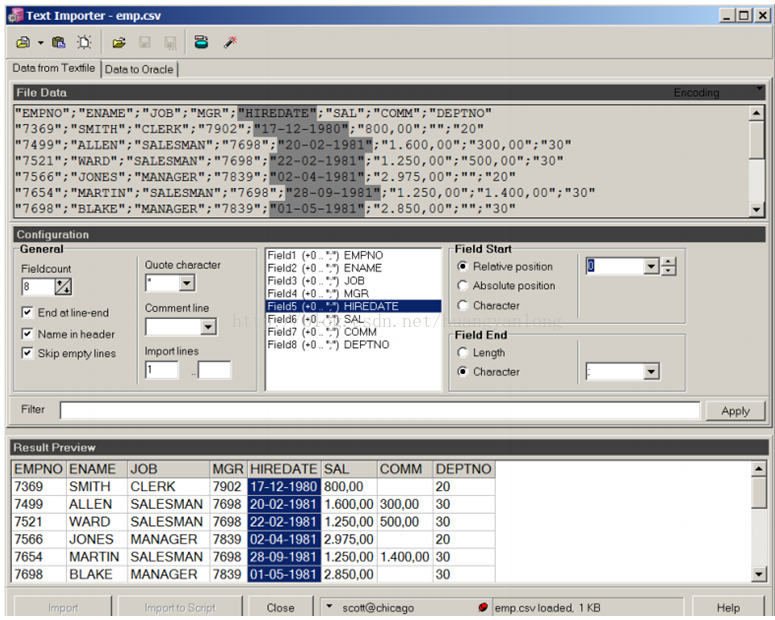Click the Paste data from clipboard icon

[59, 43]
